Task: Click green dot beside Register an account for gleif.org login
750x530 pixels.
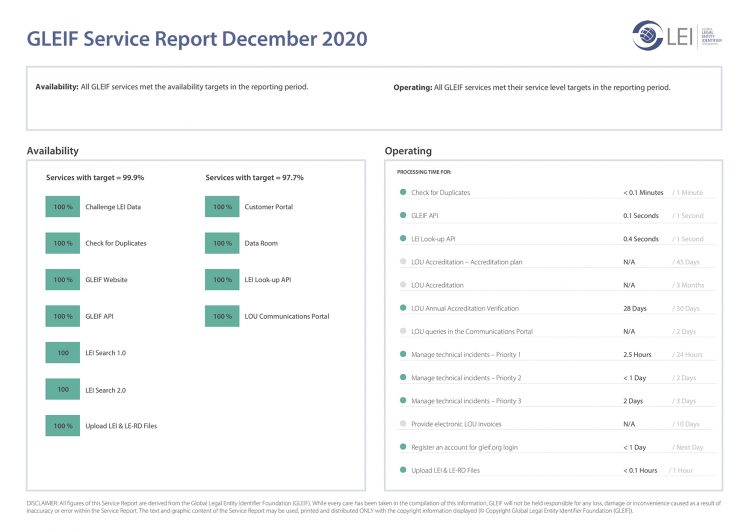Action: [x=402, y=447]
